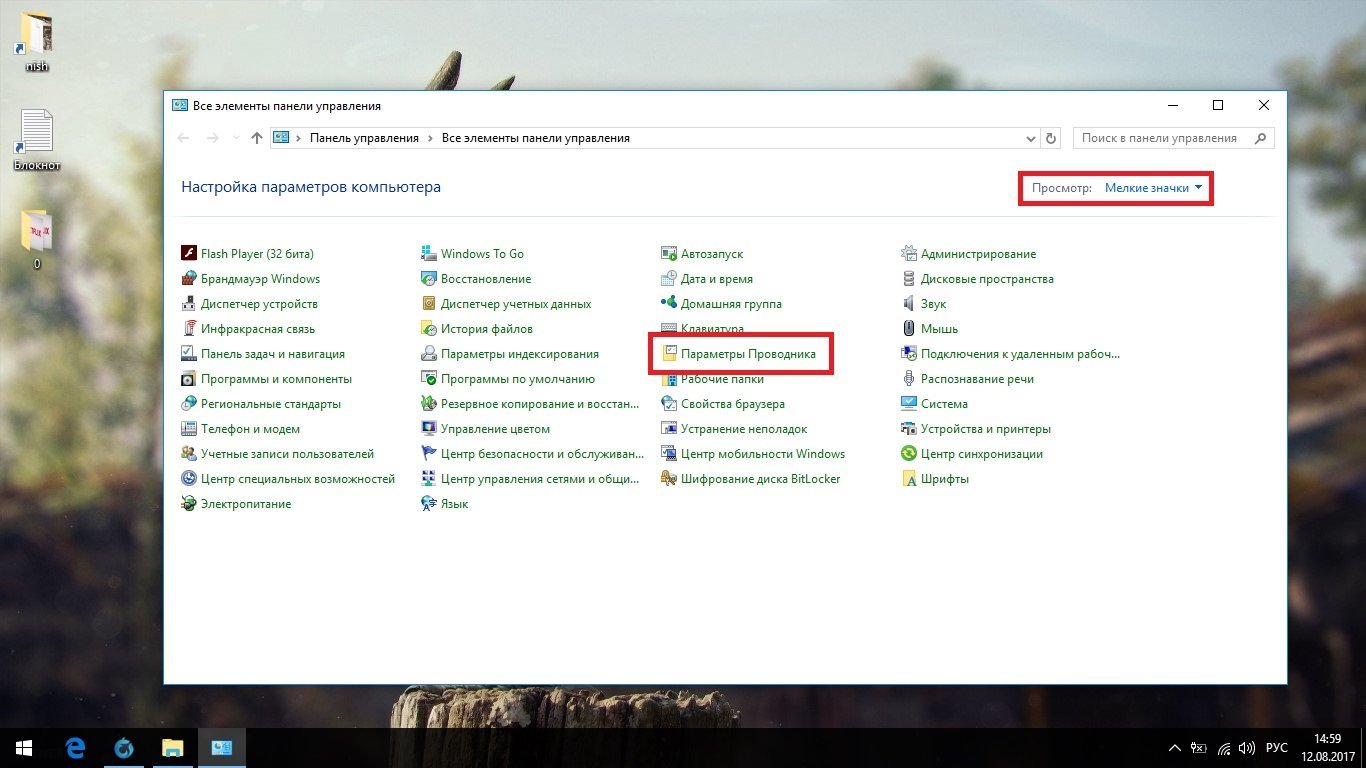Expand the address bar history dropdown
This screenshot has height=768, width=1366.
pyautogui.click(x=1031, y=138)
